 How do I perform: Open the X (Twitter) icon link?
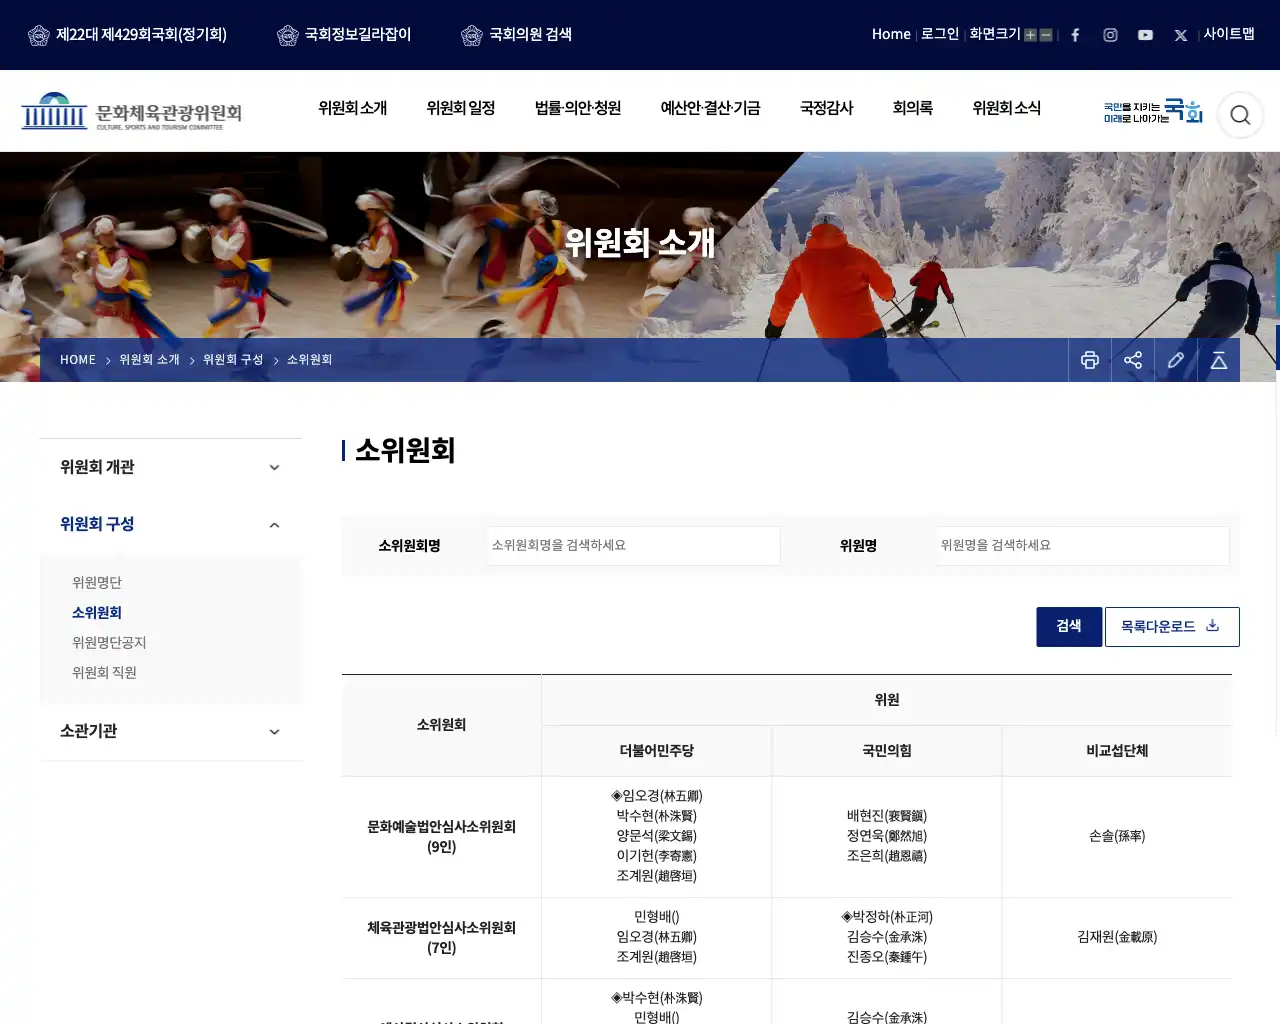pos(1181,35)
